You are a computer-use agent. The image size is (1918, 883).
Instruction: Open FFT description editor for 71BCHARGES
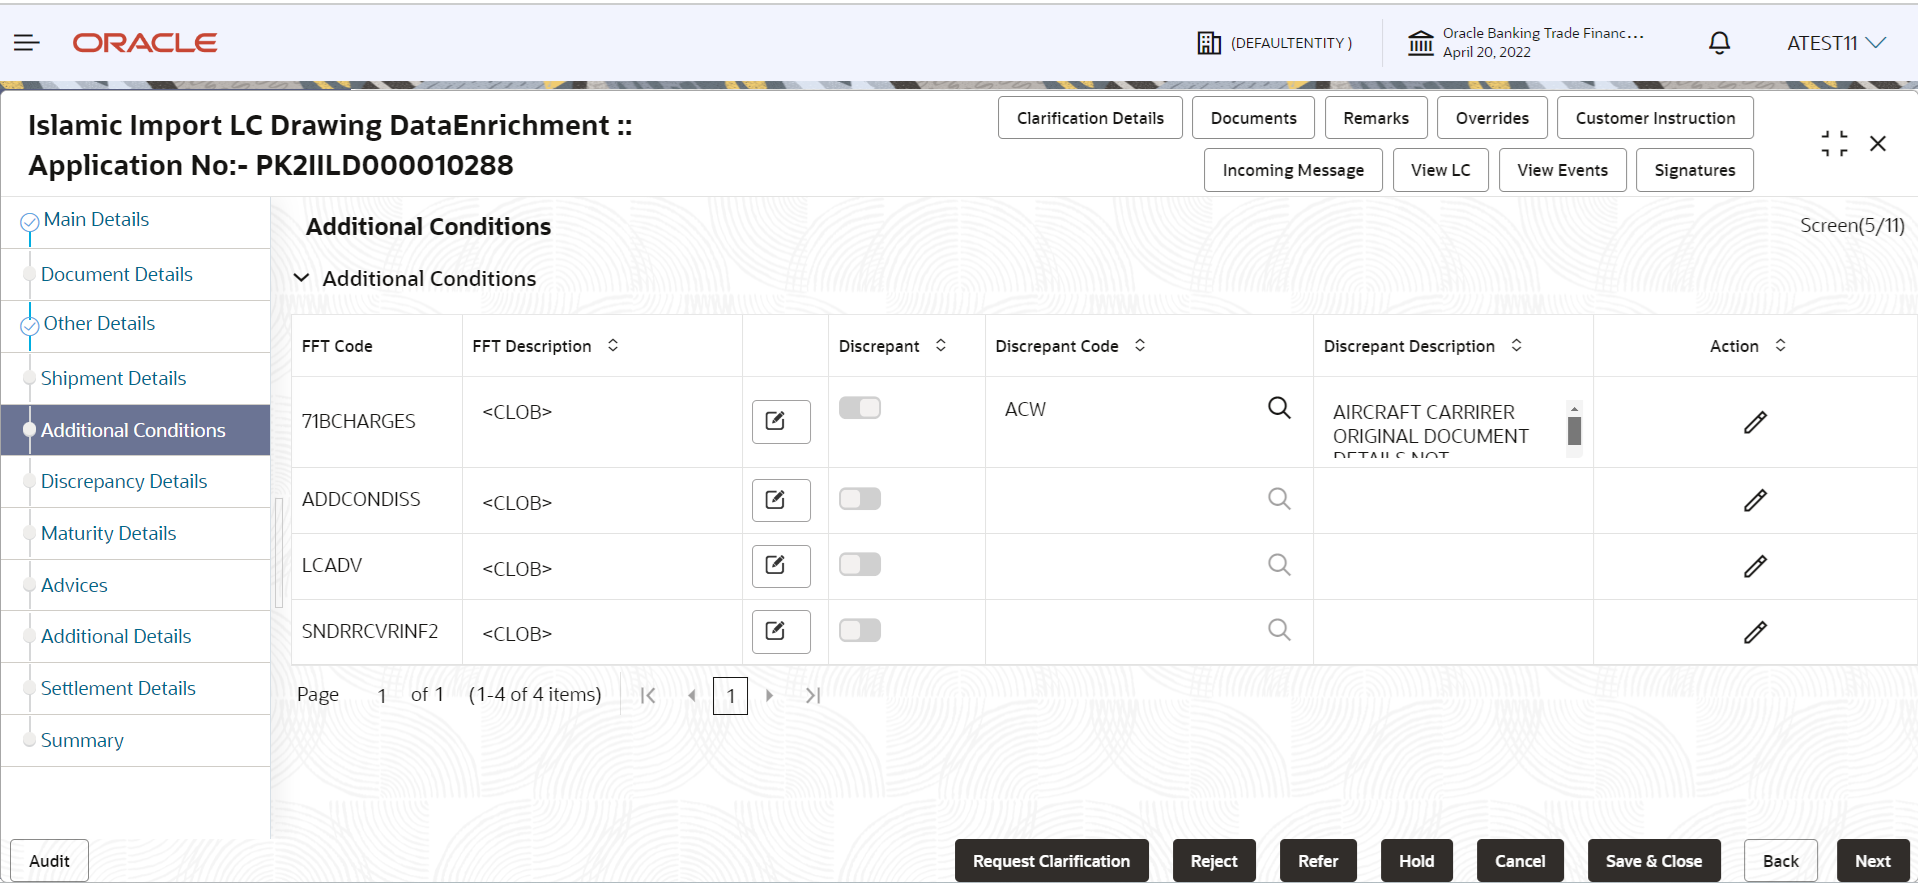coord(781,421)
